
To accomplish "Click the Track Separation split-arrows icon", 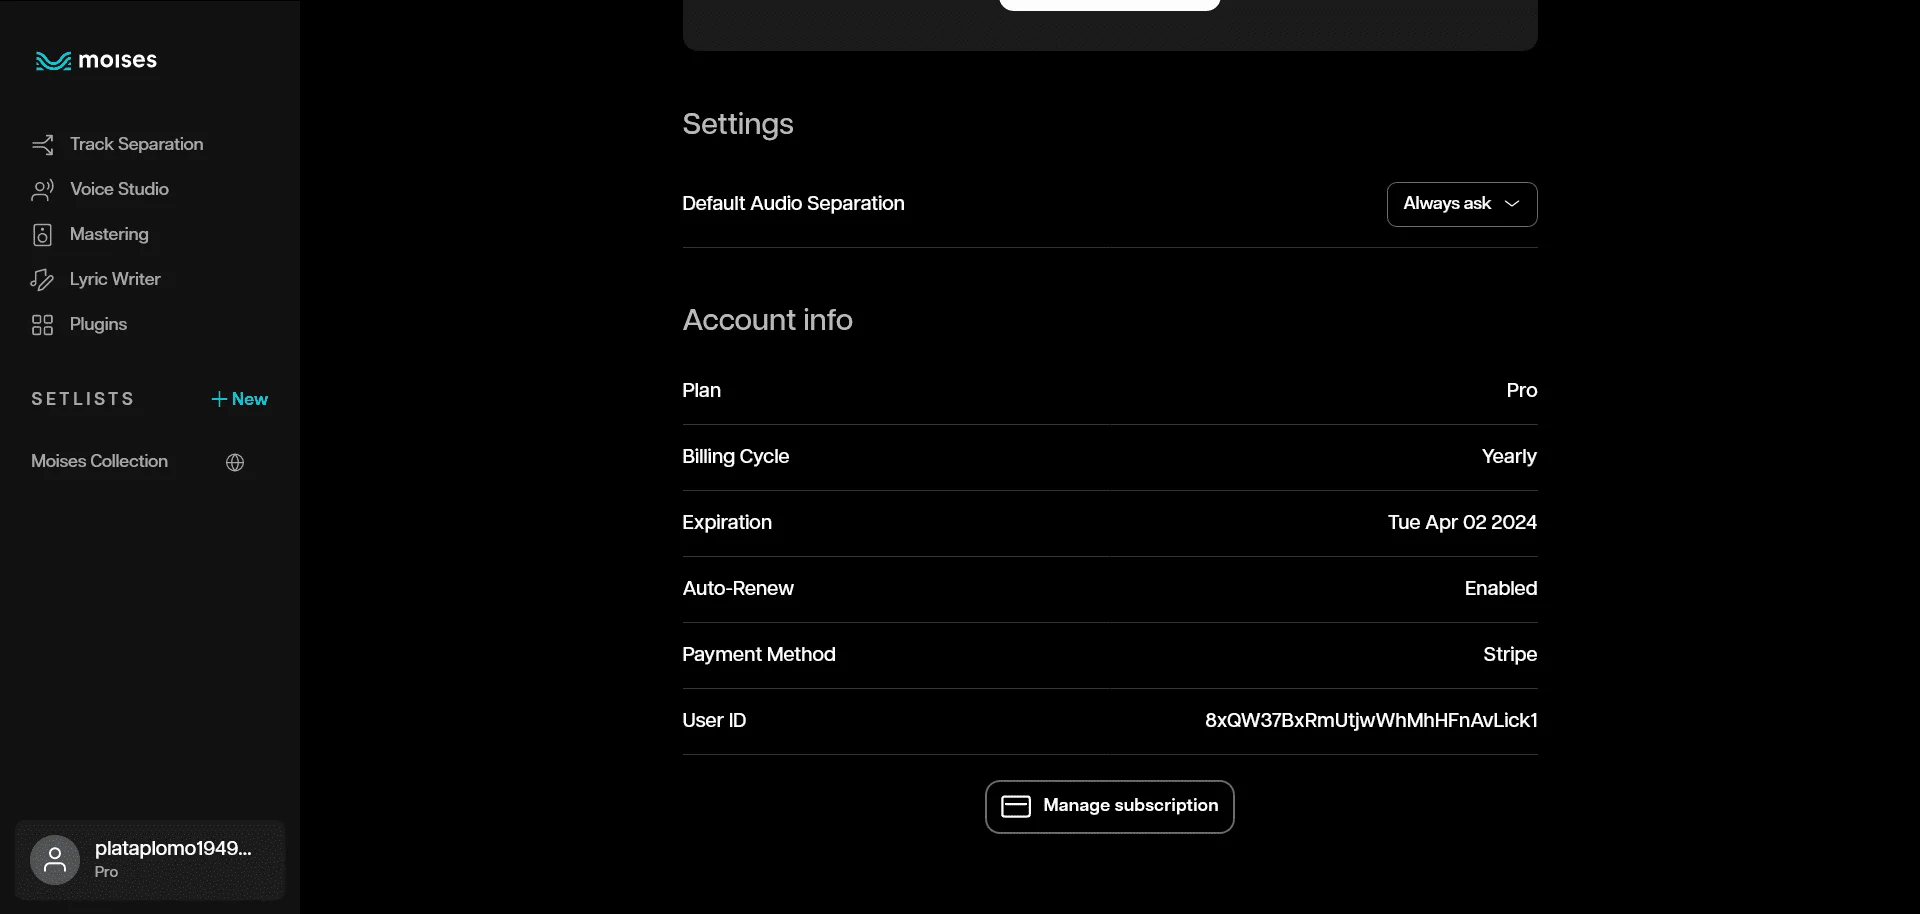I will pos(42,145).
